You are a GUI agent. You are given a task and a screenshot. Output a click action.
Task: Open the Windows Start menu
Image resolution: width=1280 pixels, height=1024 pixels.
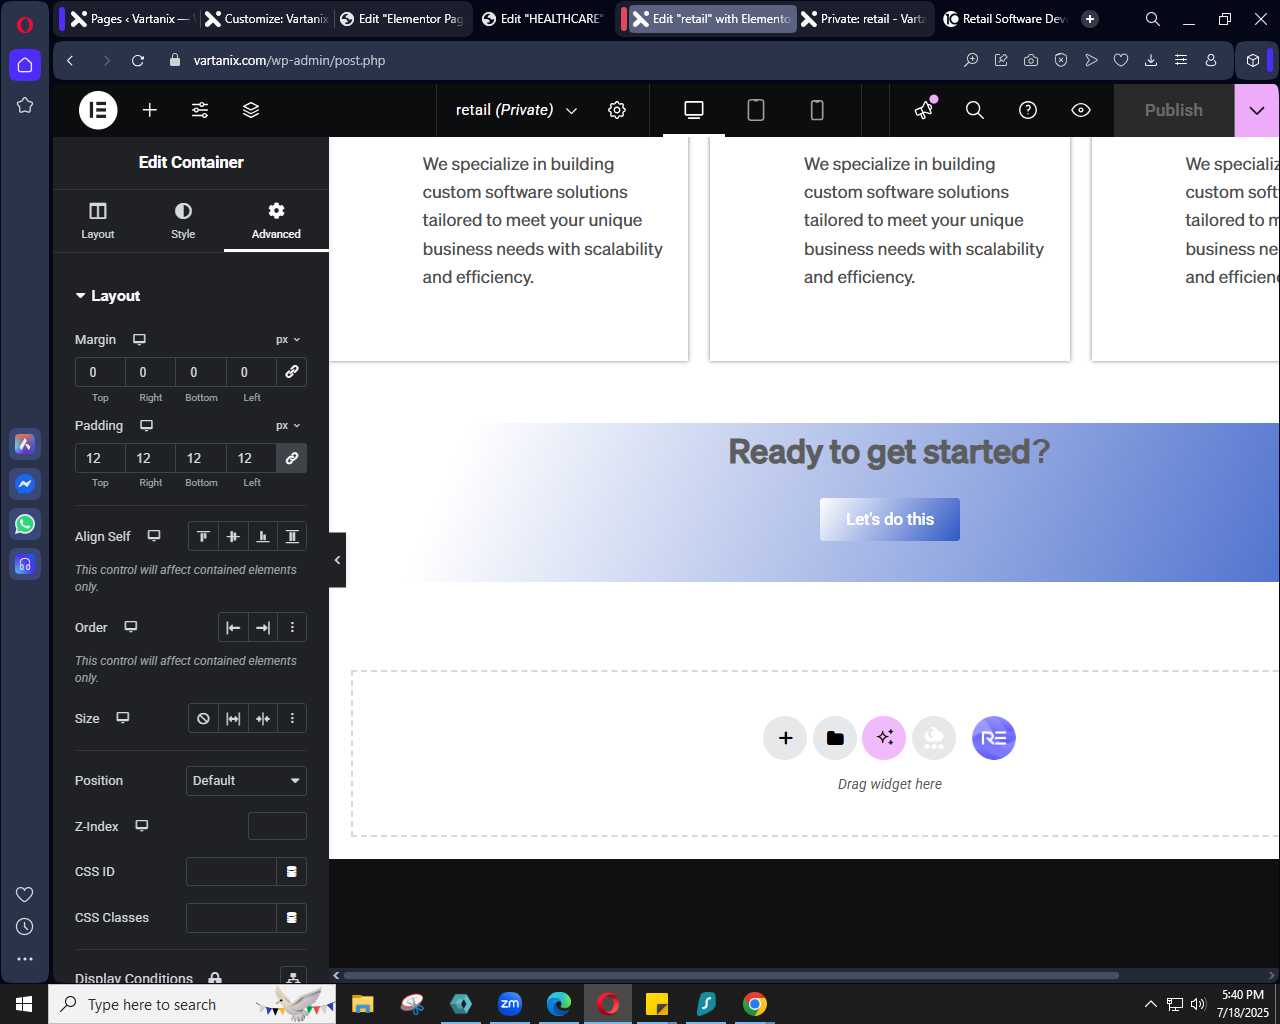pos(24,1004)
